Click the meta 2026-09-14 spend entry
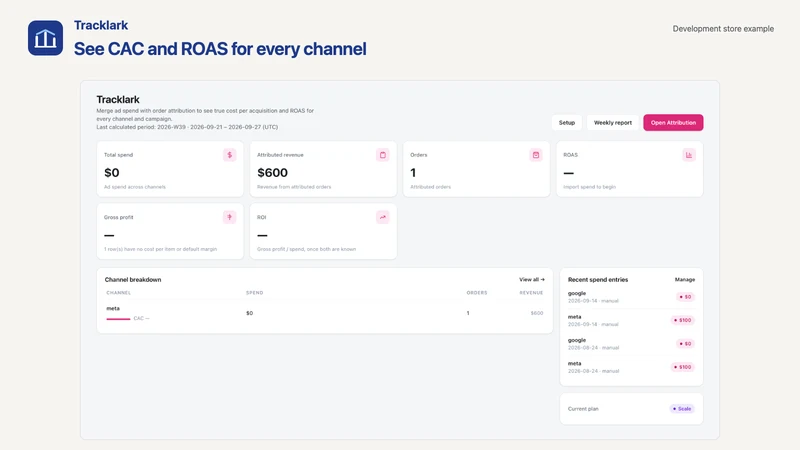 pyautogui.click(x=631, y=320)
